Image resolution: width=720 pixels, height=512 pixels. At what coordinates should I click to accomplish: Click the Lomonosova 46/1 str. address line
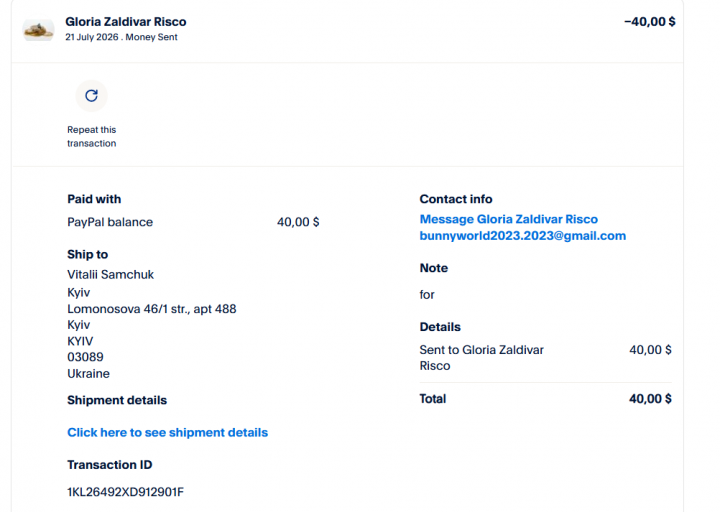tap(152, 309)
